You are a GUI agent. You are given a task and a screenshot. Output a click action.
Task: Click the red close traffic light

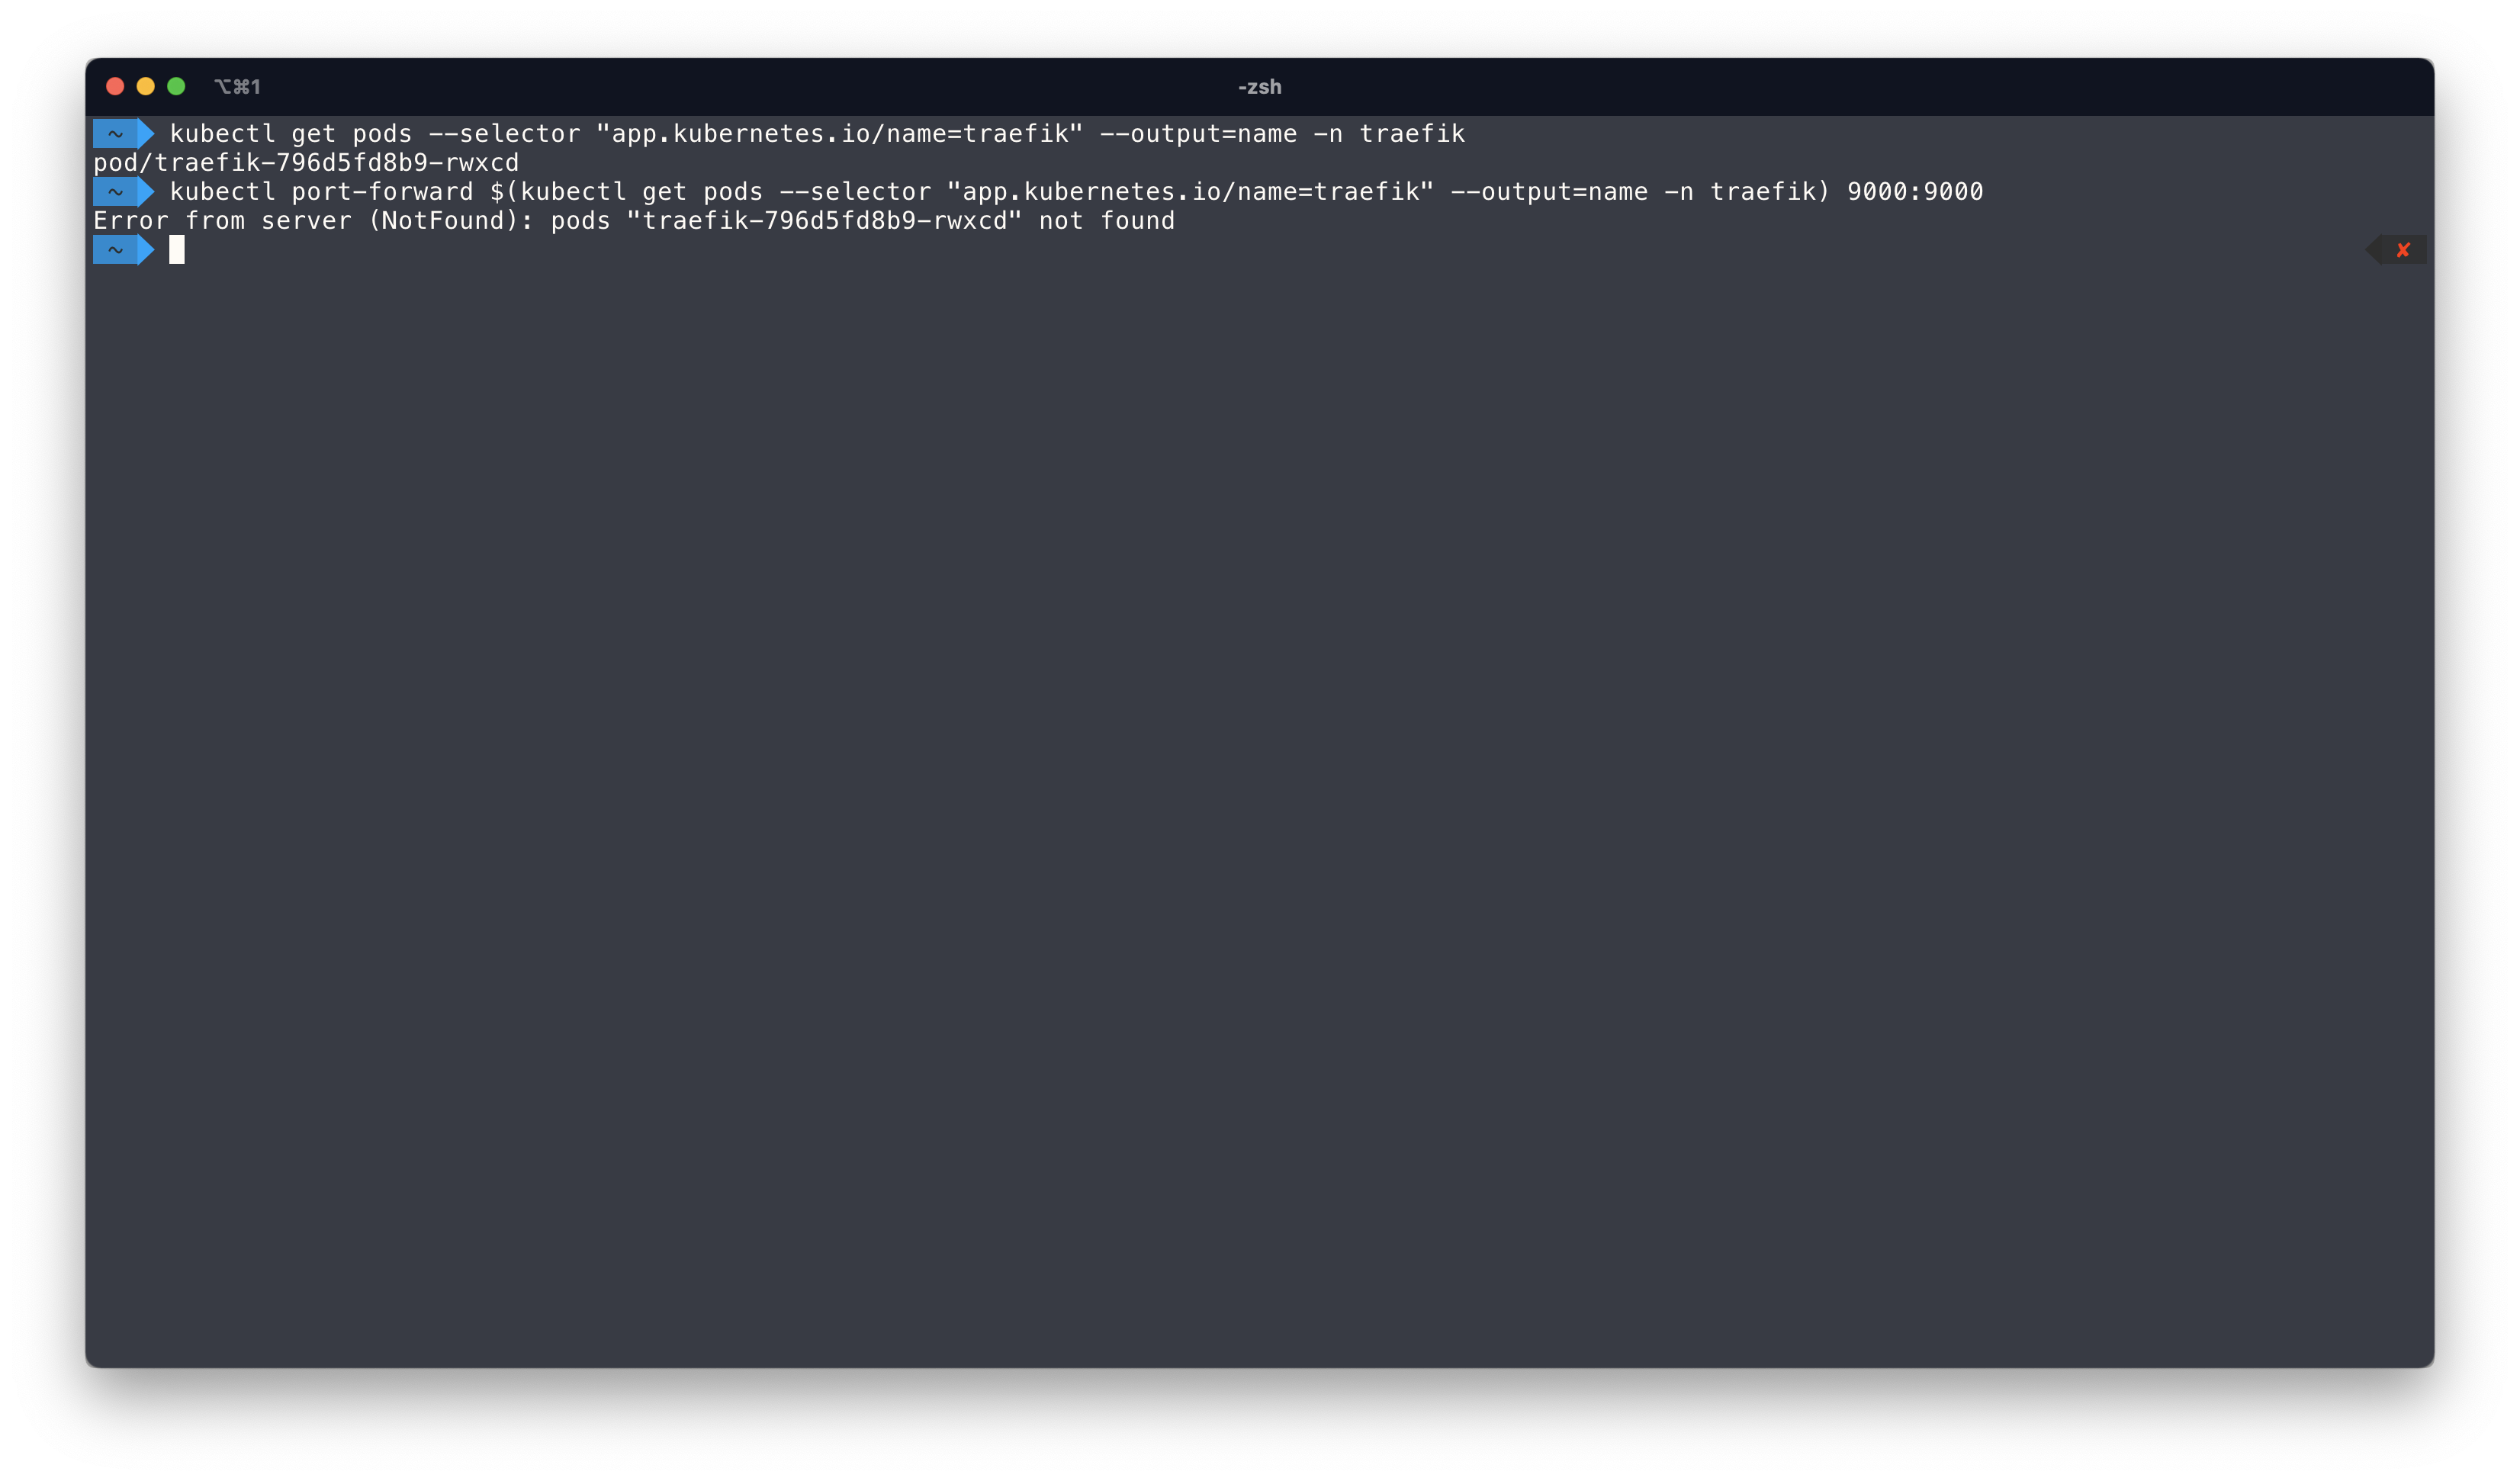(x=117, y=87)
